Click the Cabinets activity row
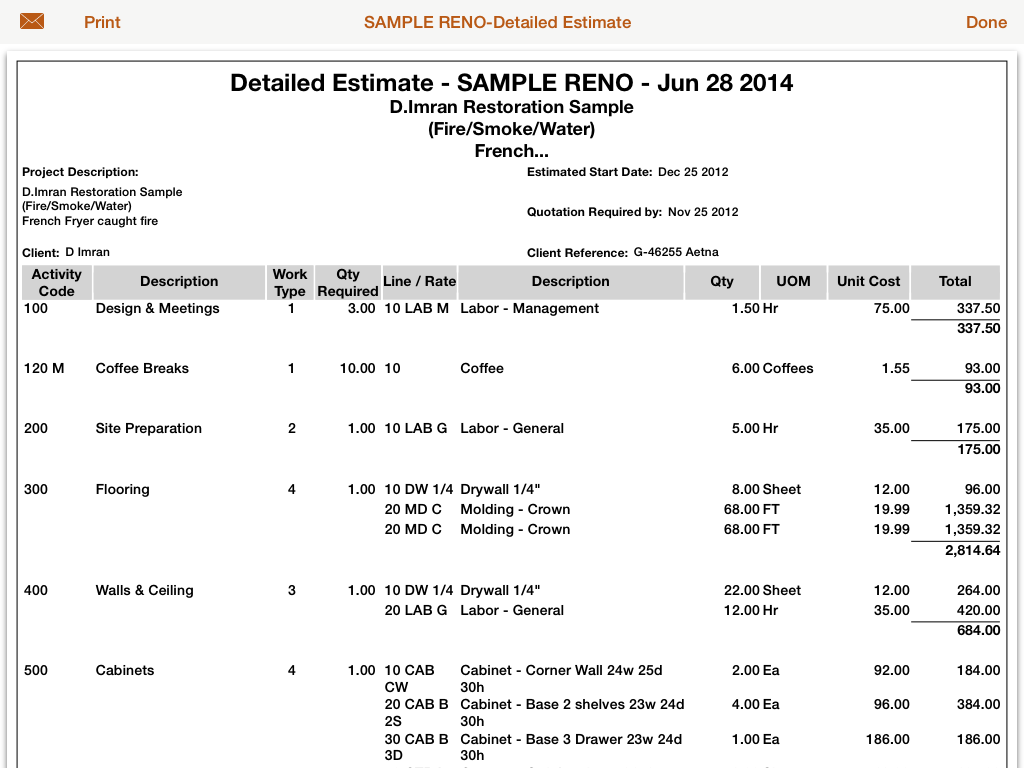 124,671
